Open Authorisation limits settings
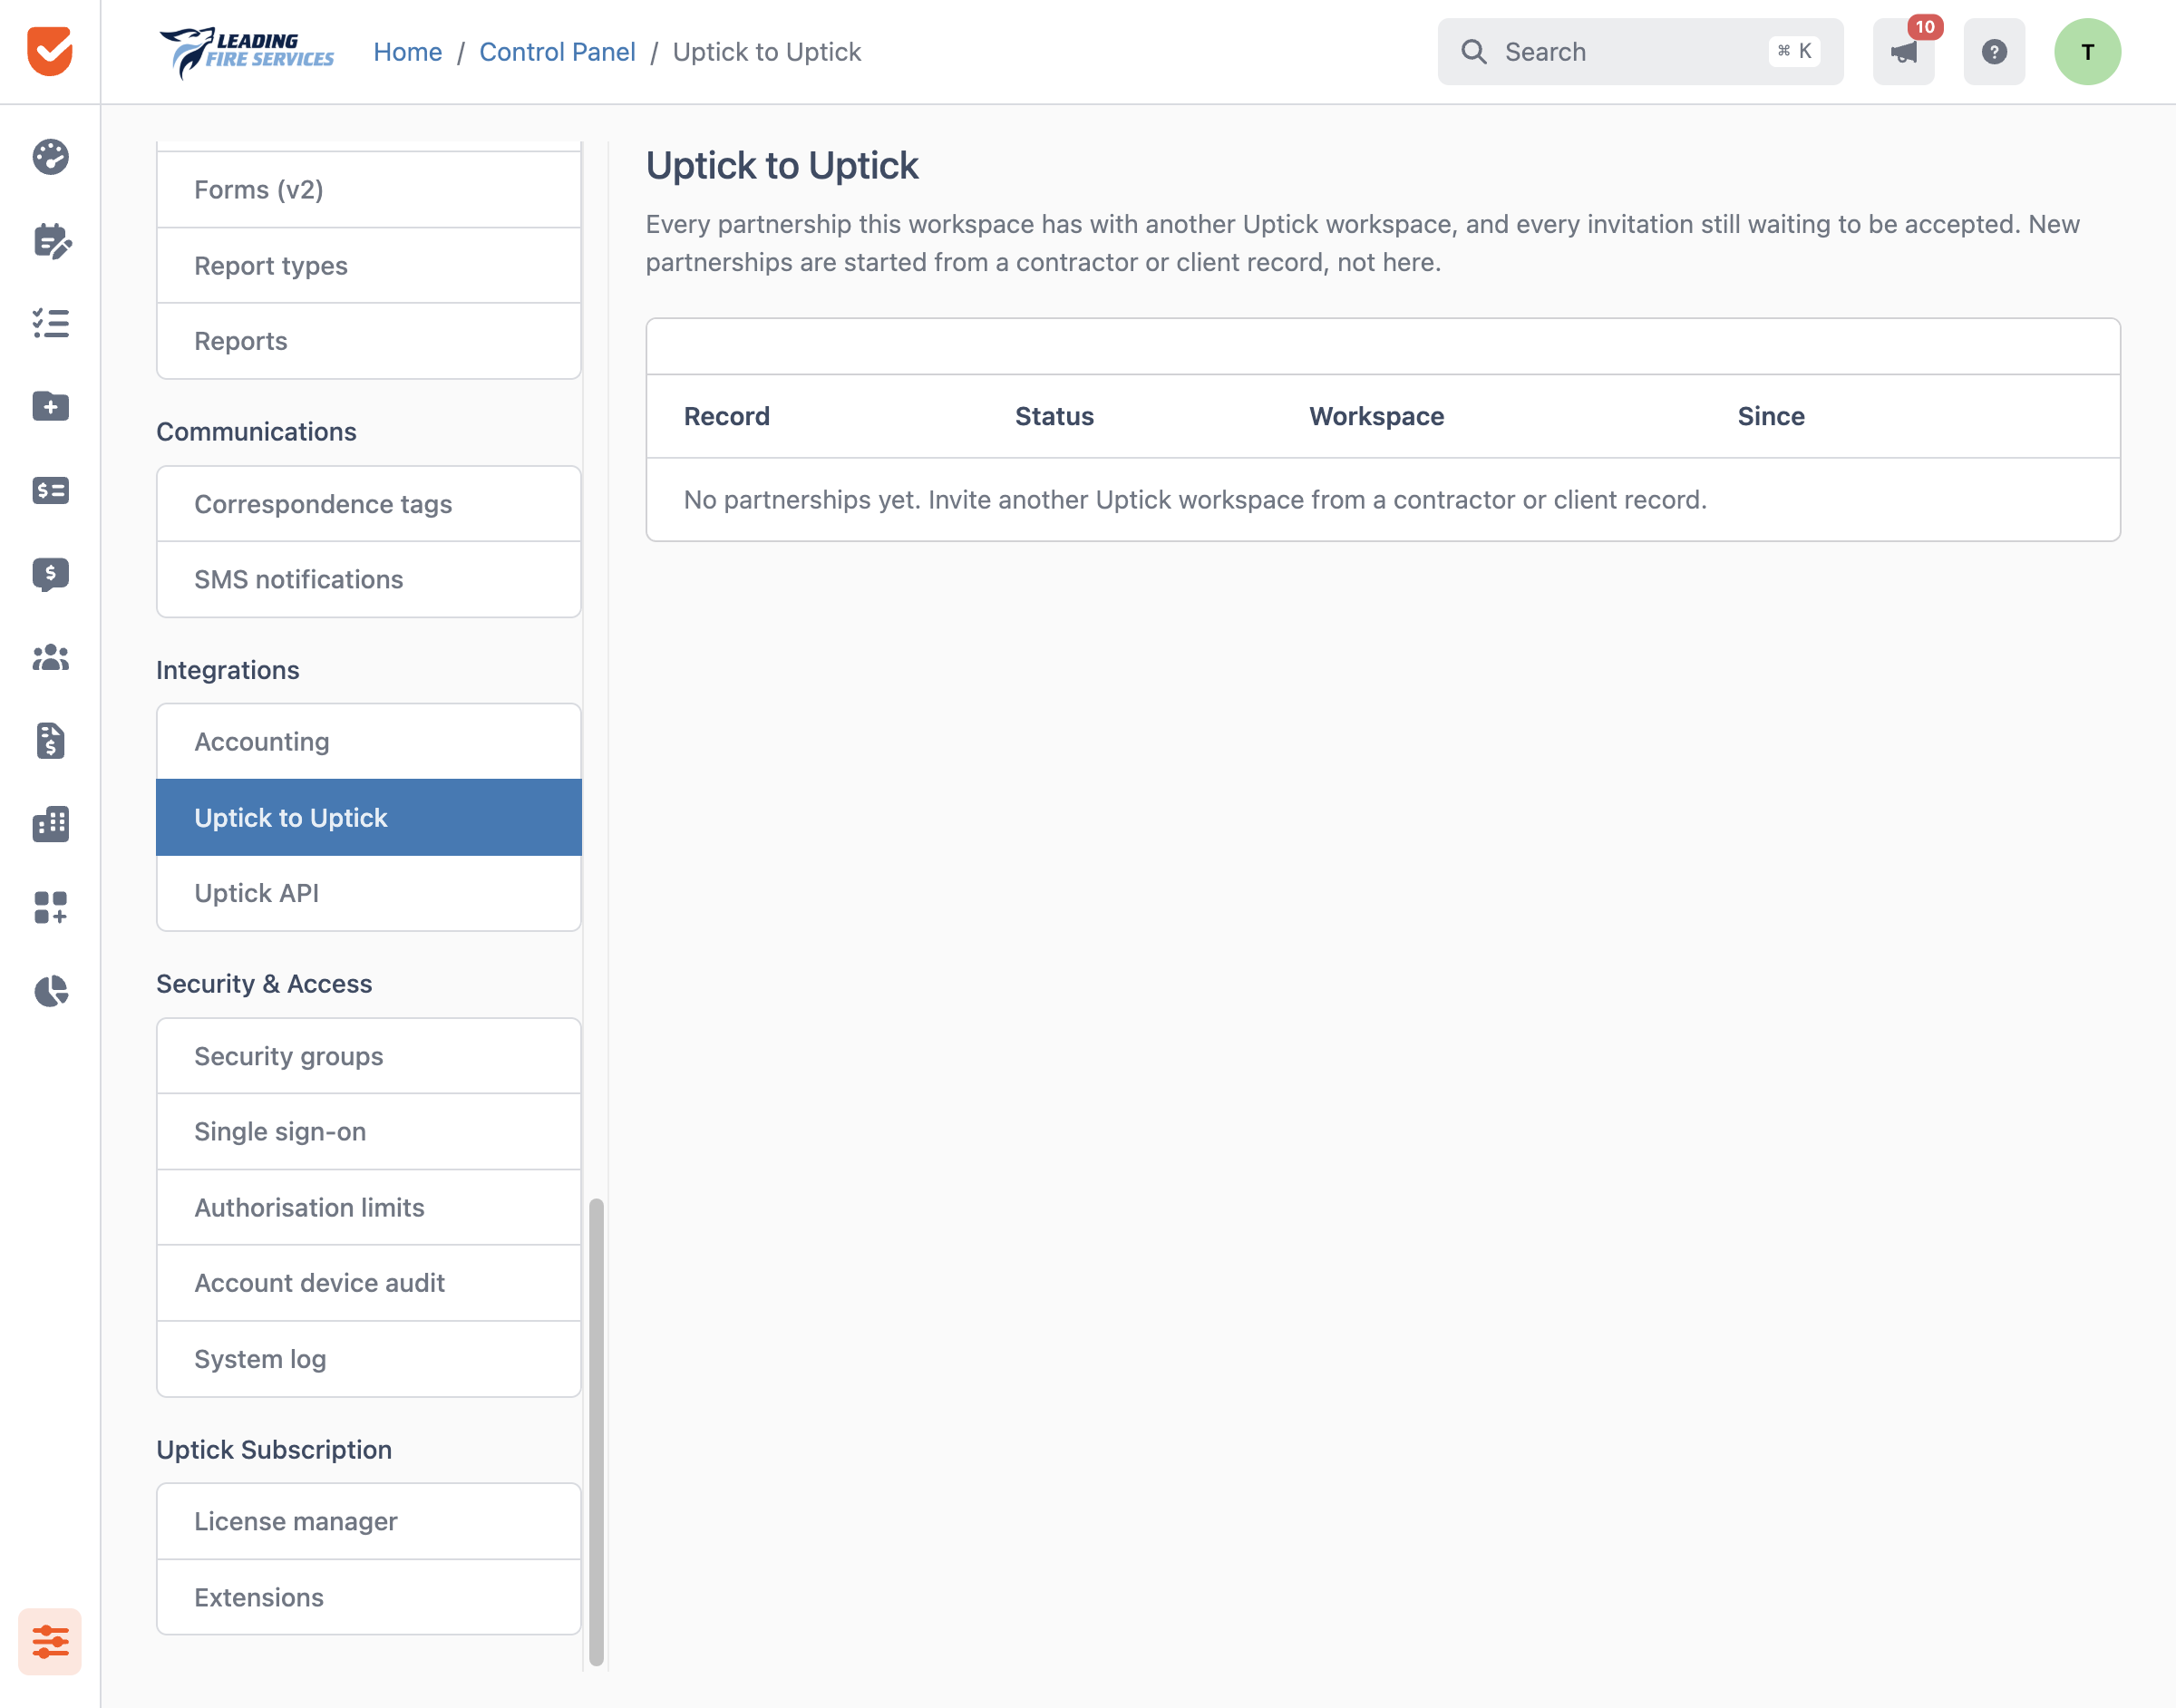Viewport: 2176px width, 1708px height. pyautogui.click(x=369, y=1208)
